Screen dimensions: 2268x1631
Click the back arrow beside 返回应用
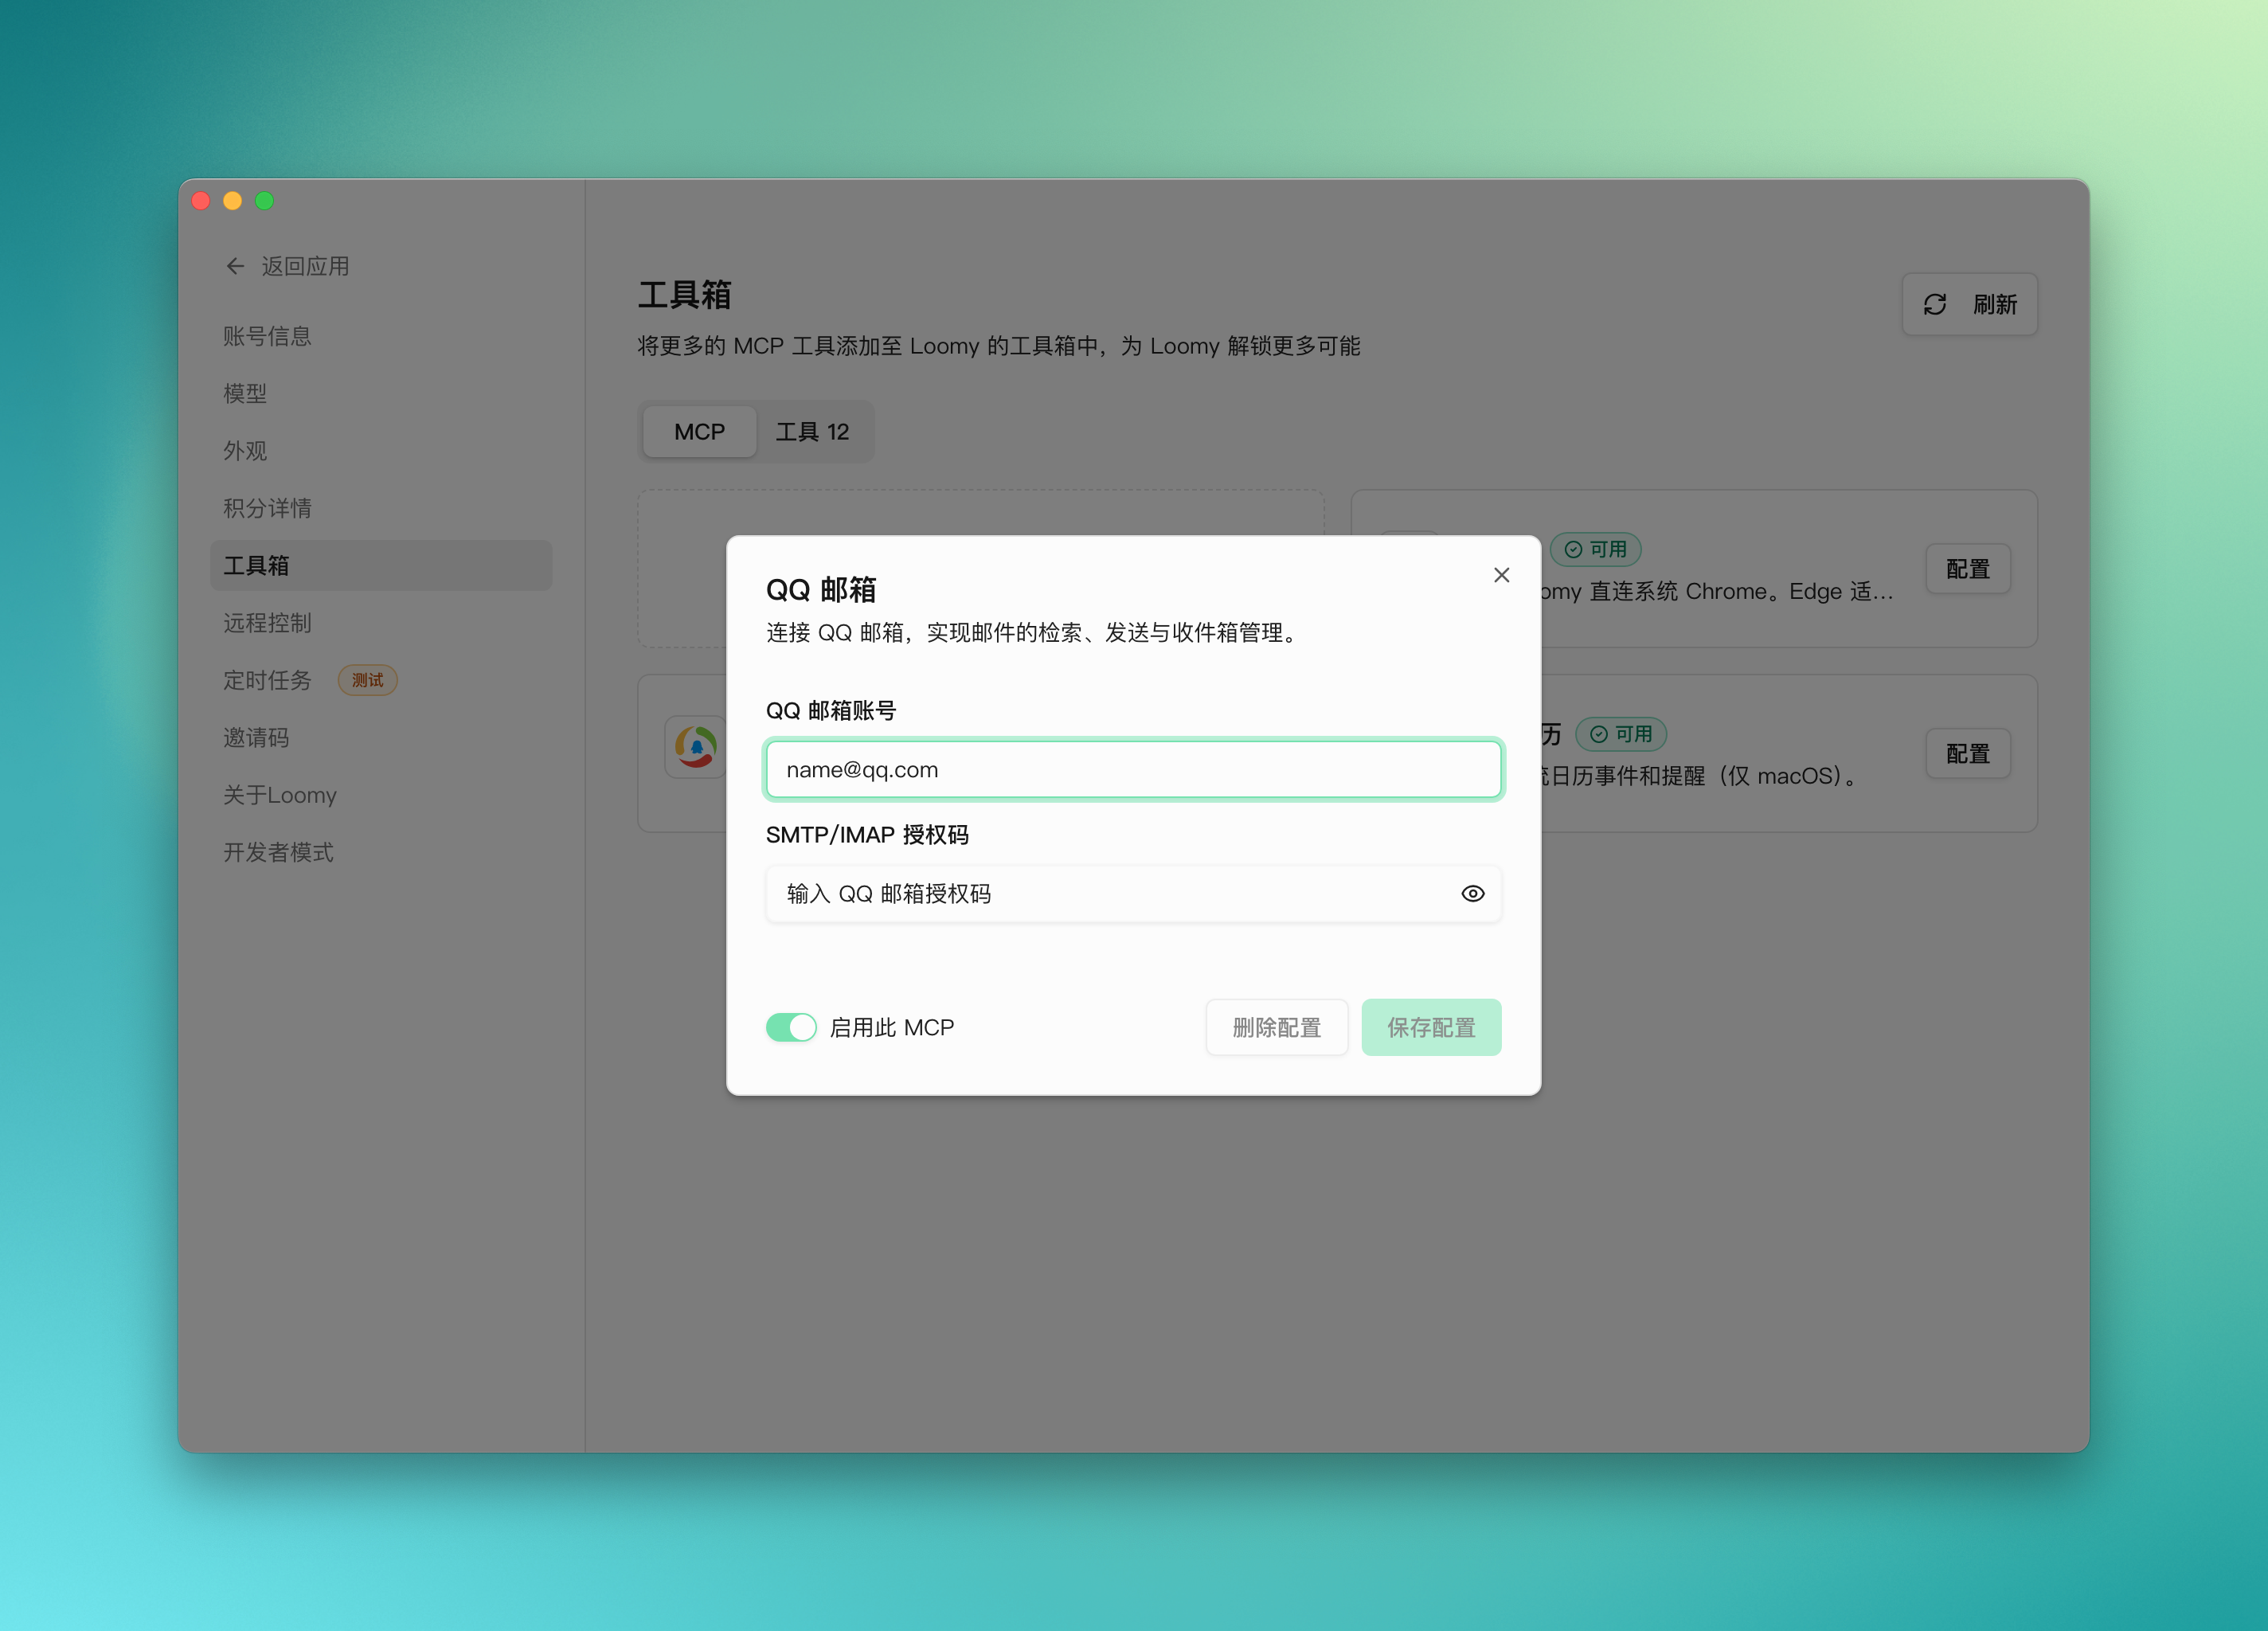(235, 265)
